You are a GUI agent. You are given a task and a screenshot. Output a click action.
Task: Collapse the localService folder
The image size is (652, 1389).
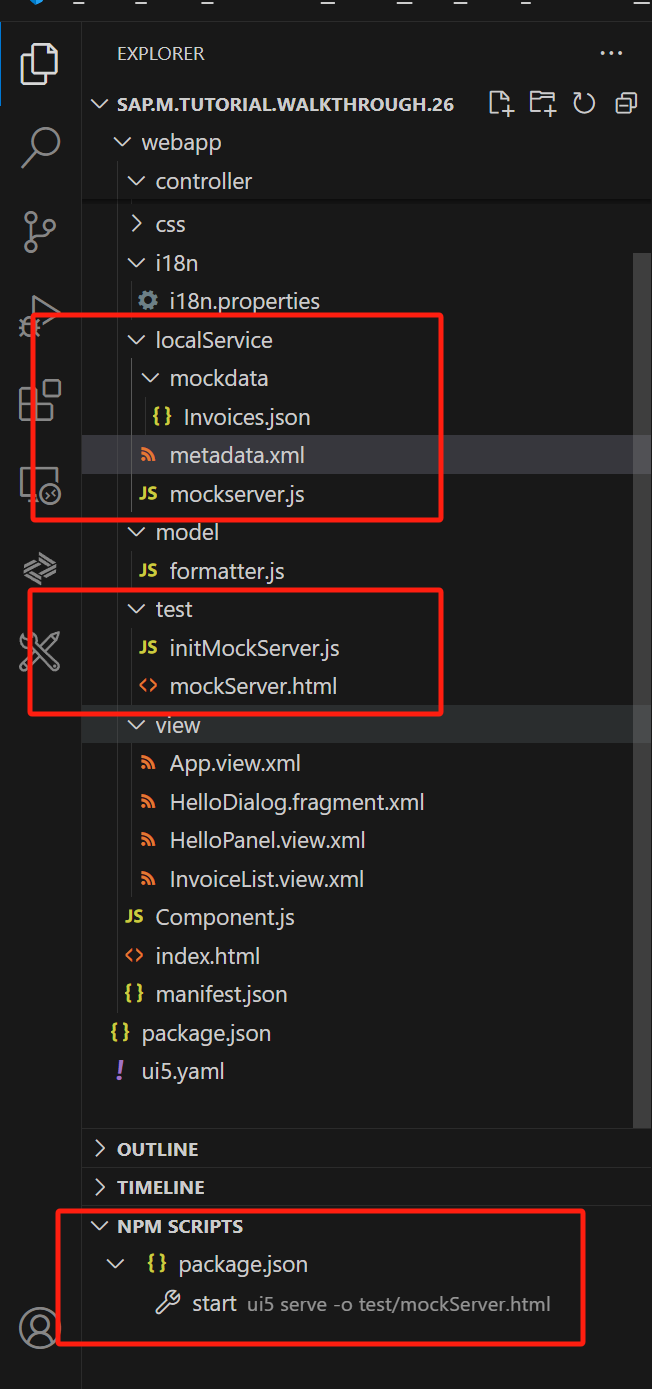pos(213,340)
